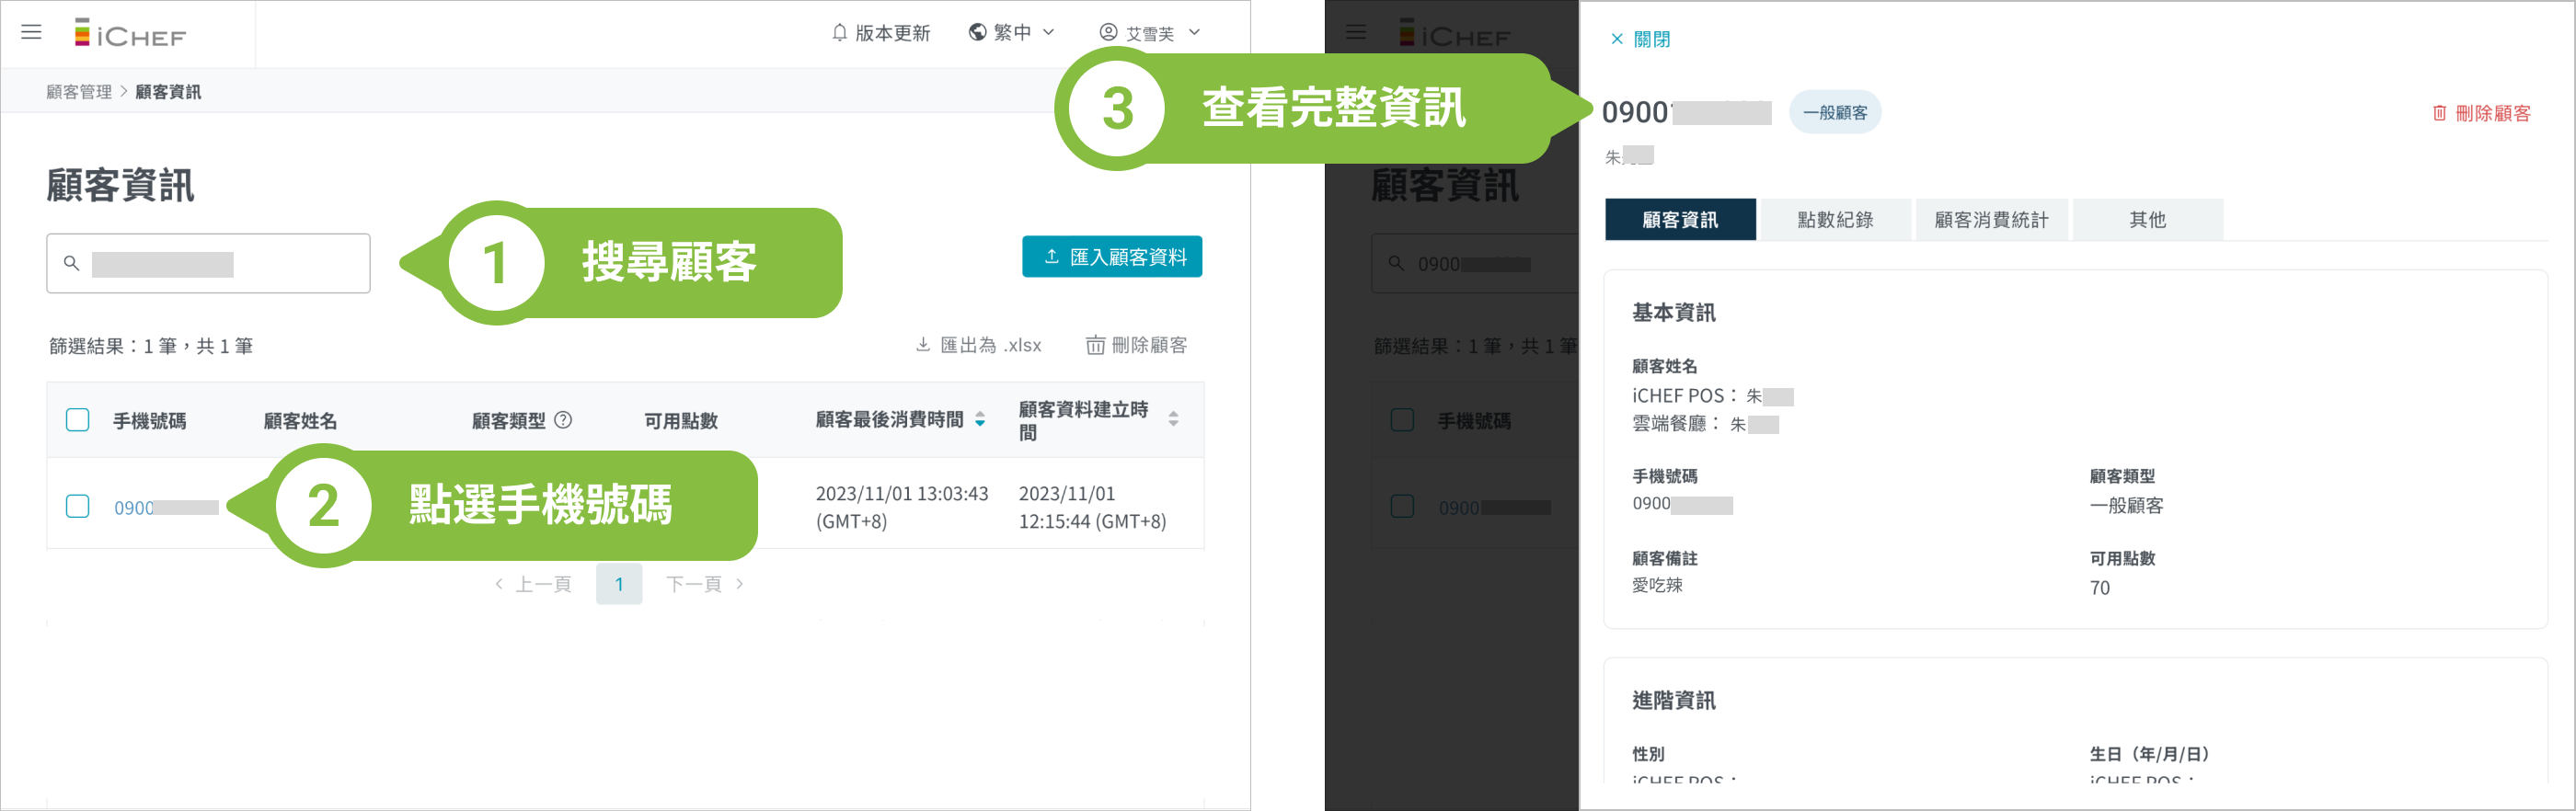Click the 匯出為 .xlsx download icon
2576x811 pixels.
[x=923, y=345]
